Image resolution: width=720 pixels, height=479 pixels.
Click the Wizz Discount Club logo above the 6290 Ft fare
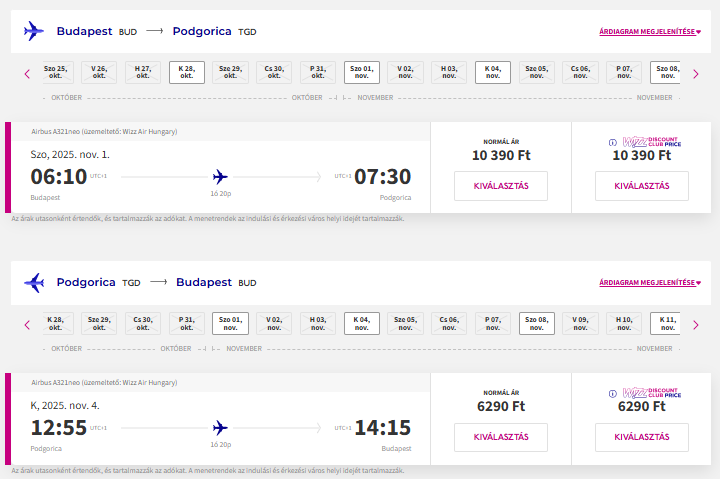coord(652,393)
